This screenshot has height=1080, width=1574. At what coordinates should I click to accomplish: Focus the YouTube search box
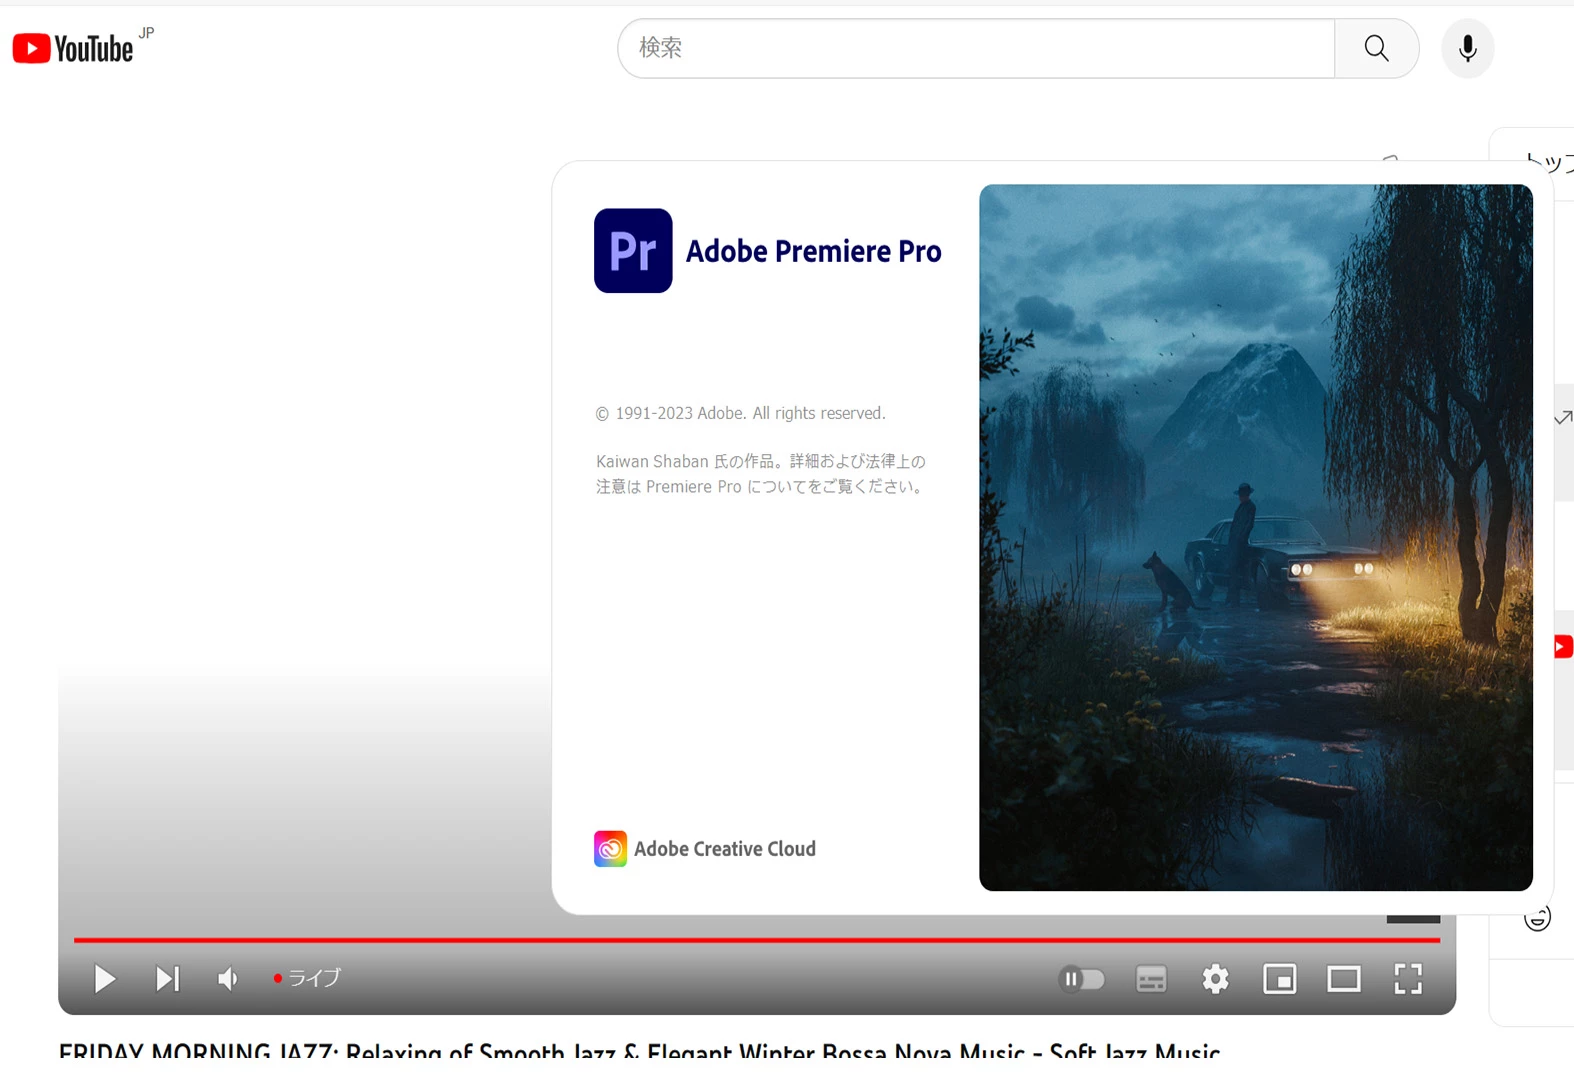976,48
